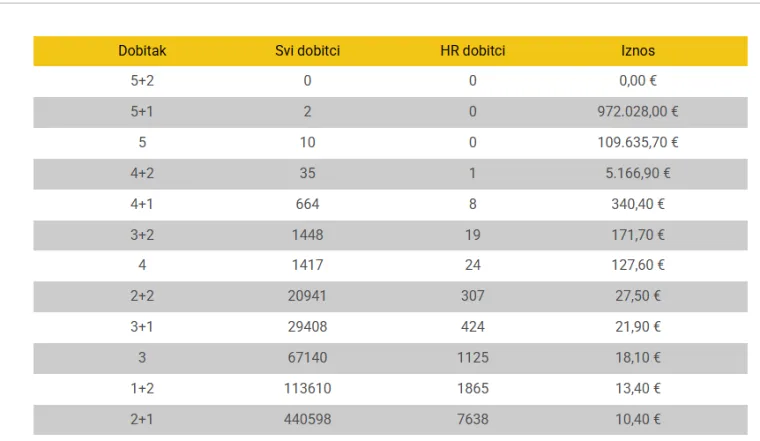Click the Svi dobitci column header
The width and height of the screenshot is (760, 441).
click(x=307, y=51)
